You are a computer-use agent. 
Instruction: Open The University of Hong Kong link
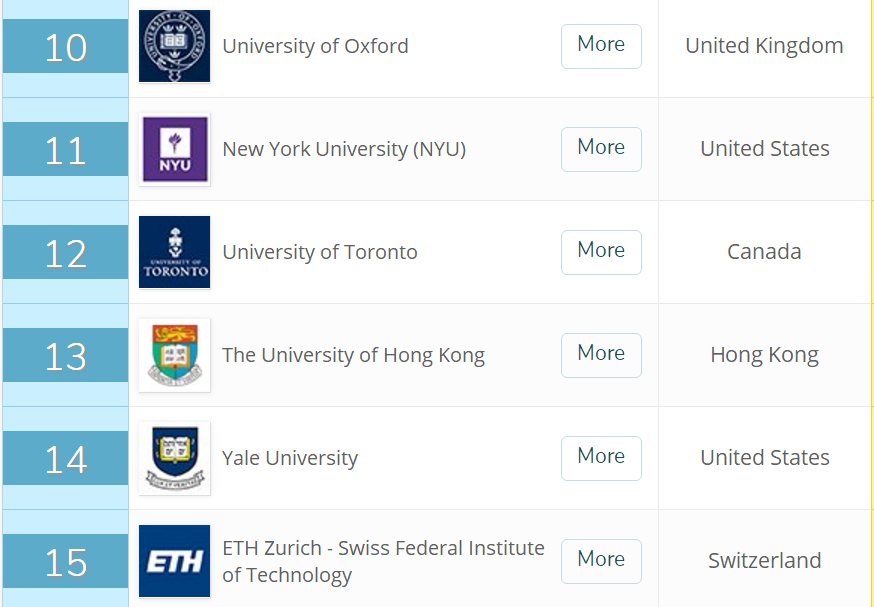tap(353, 355)
